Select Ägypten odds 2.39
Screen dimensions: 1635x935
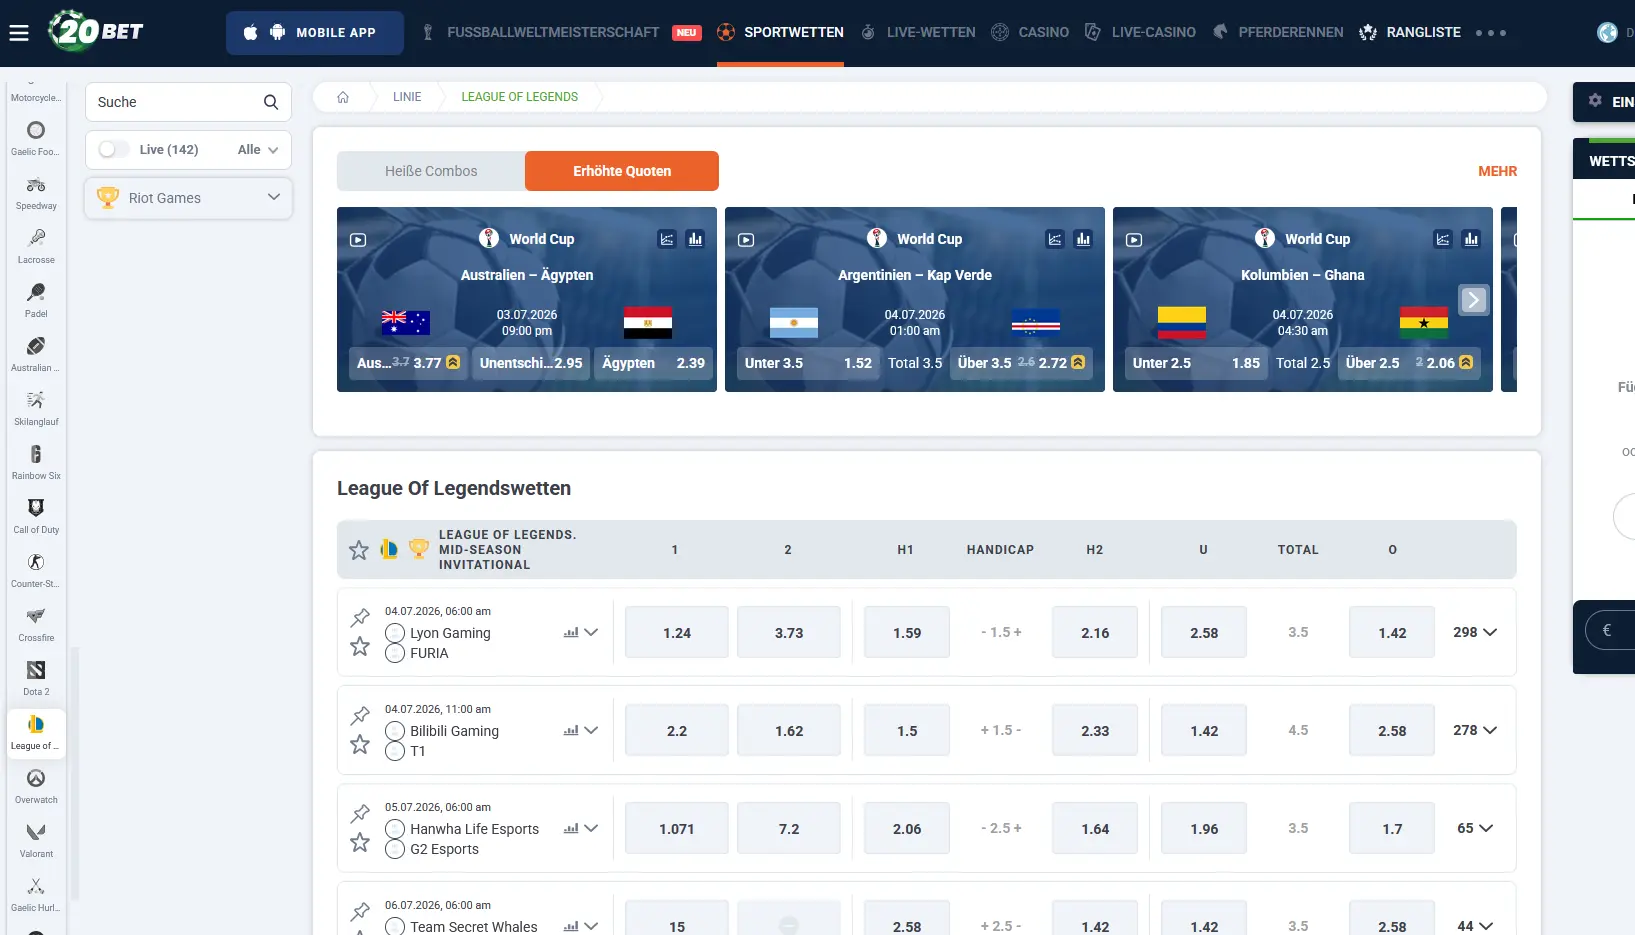coord(653,363)
